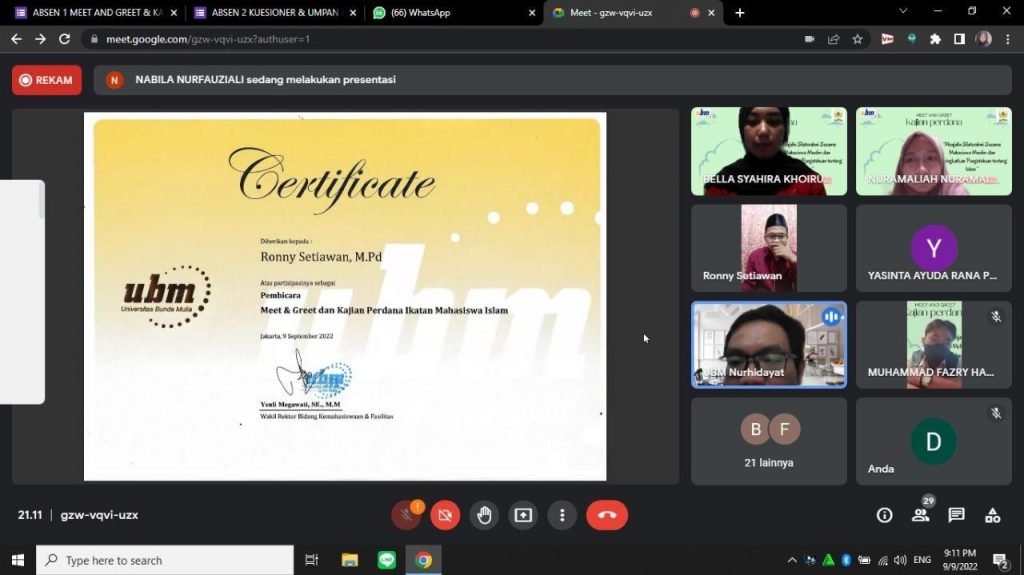The height and width of the screenshot is (575, 1024).
Task: Select the Anda self-view tile
Action: (934, 441)
